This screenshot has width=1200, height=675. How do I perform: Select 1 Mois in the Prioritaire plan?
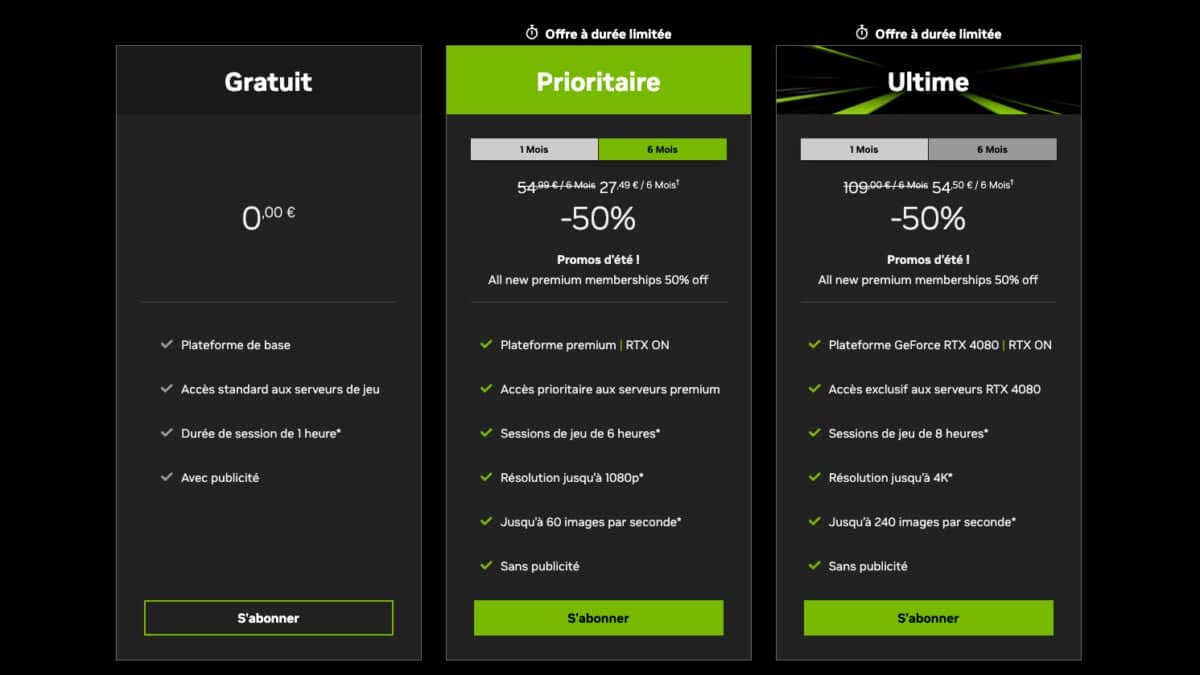pyautogui.click(x=534, y=149)
